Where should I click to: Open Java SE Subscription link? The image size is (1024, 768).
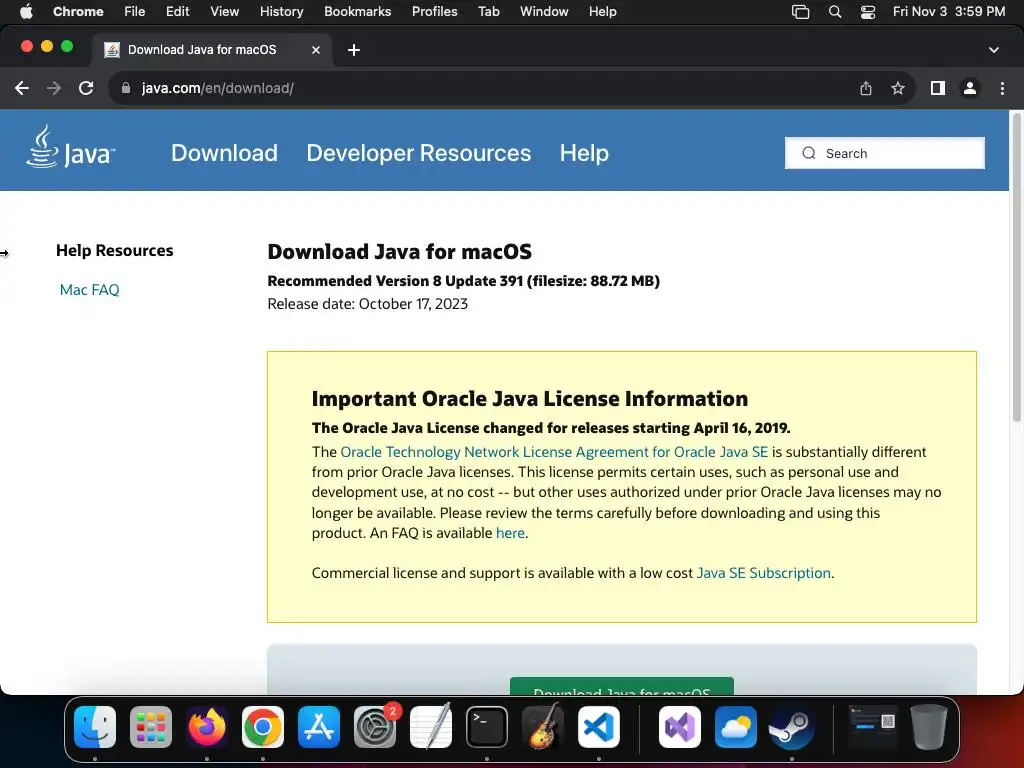pyautogui.click(x=763, y=573)
